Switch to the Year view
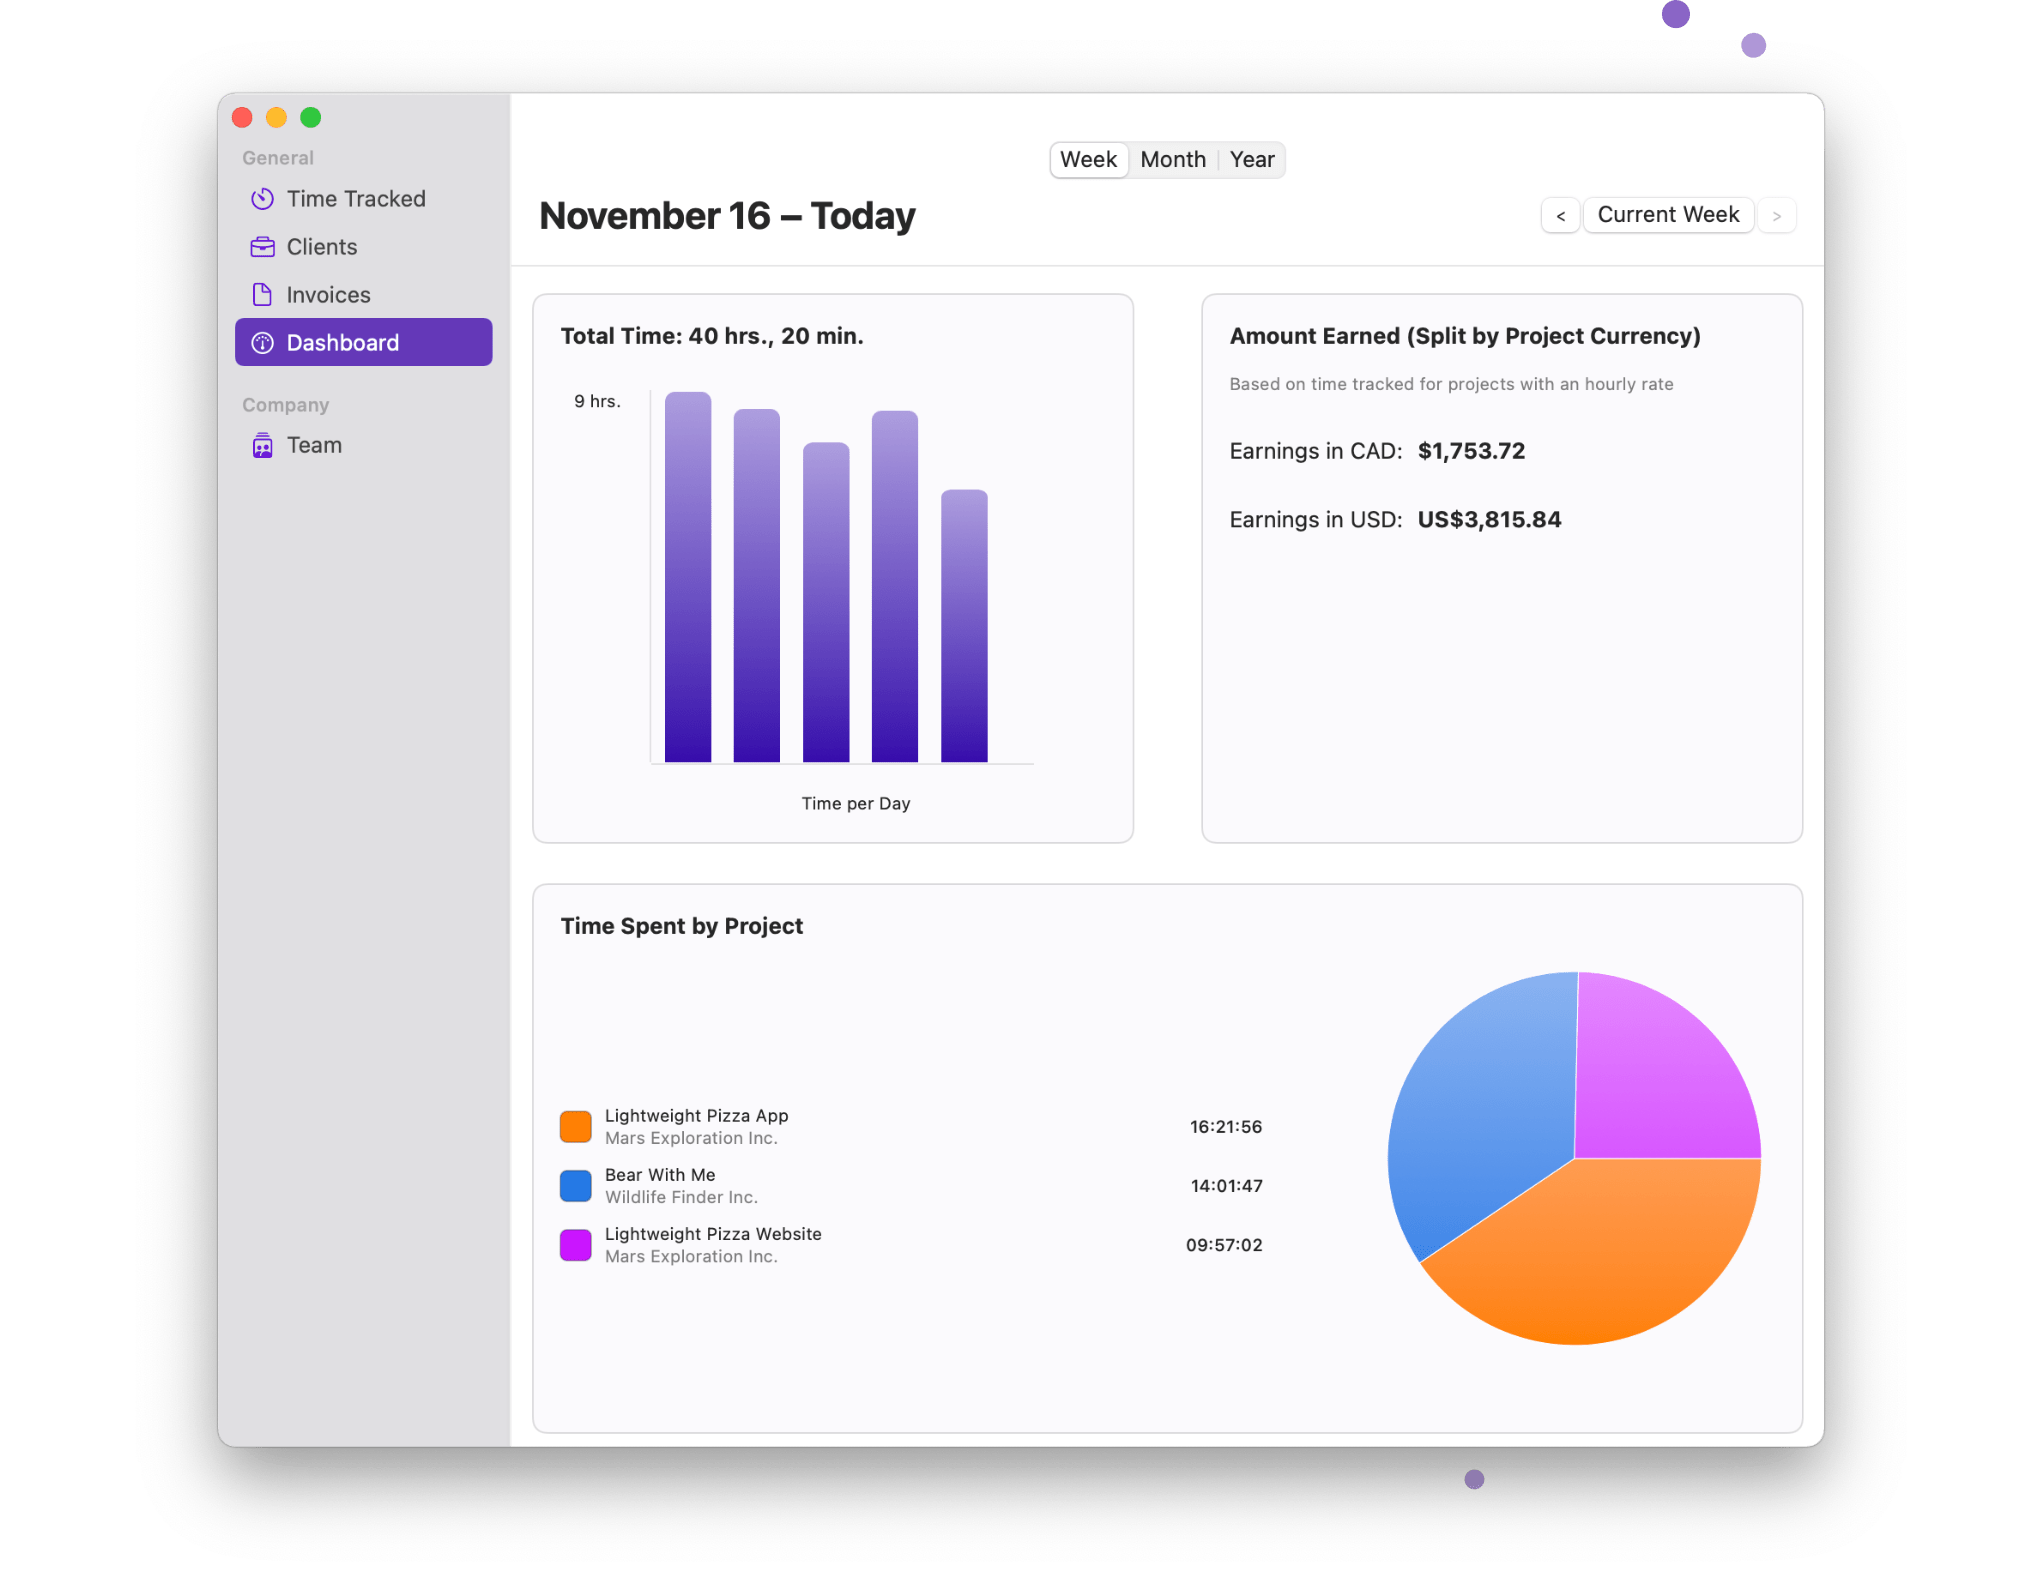The image size is (2042, 1570). coord(1252,159)
